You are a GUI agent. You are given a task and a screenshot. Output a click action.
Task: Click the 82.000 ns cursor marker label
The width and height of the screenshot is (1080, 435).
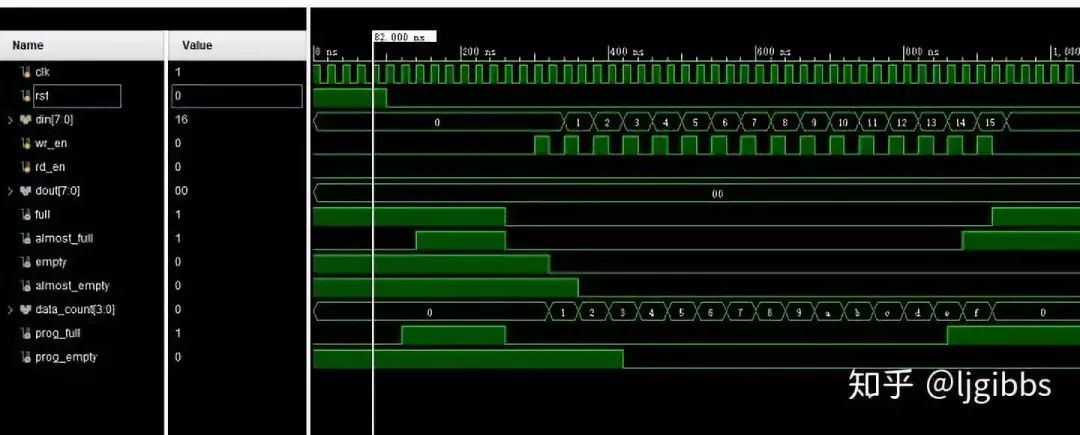click(399, 36)
